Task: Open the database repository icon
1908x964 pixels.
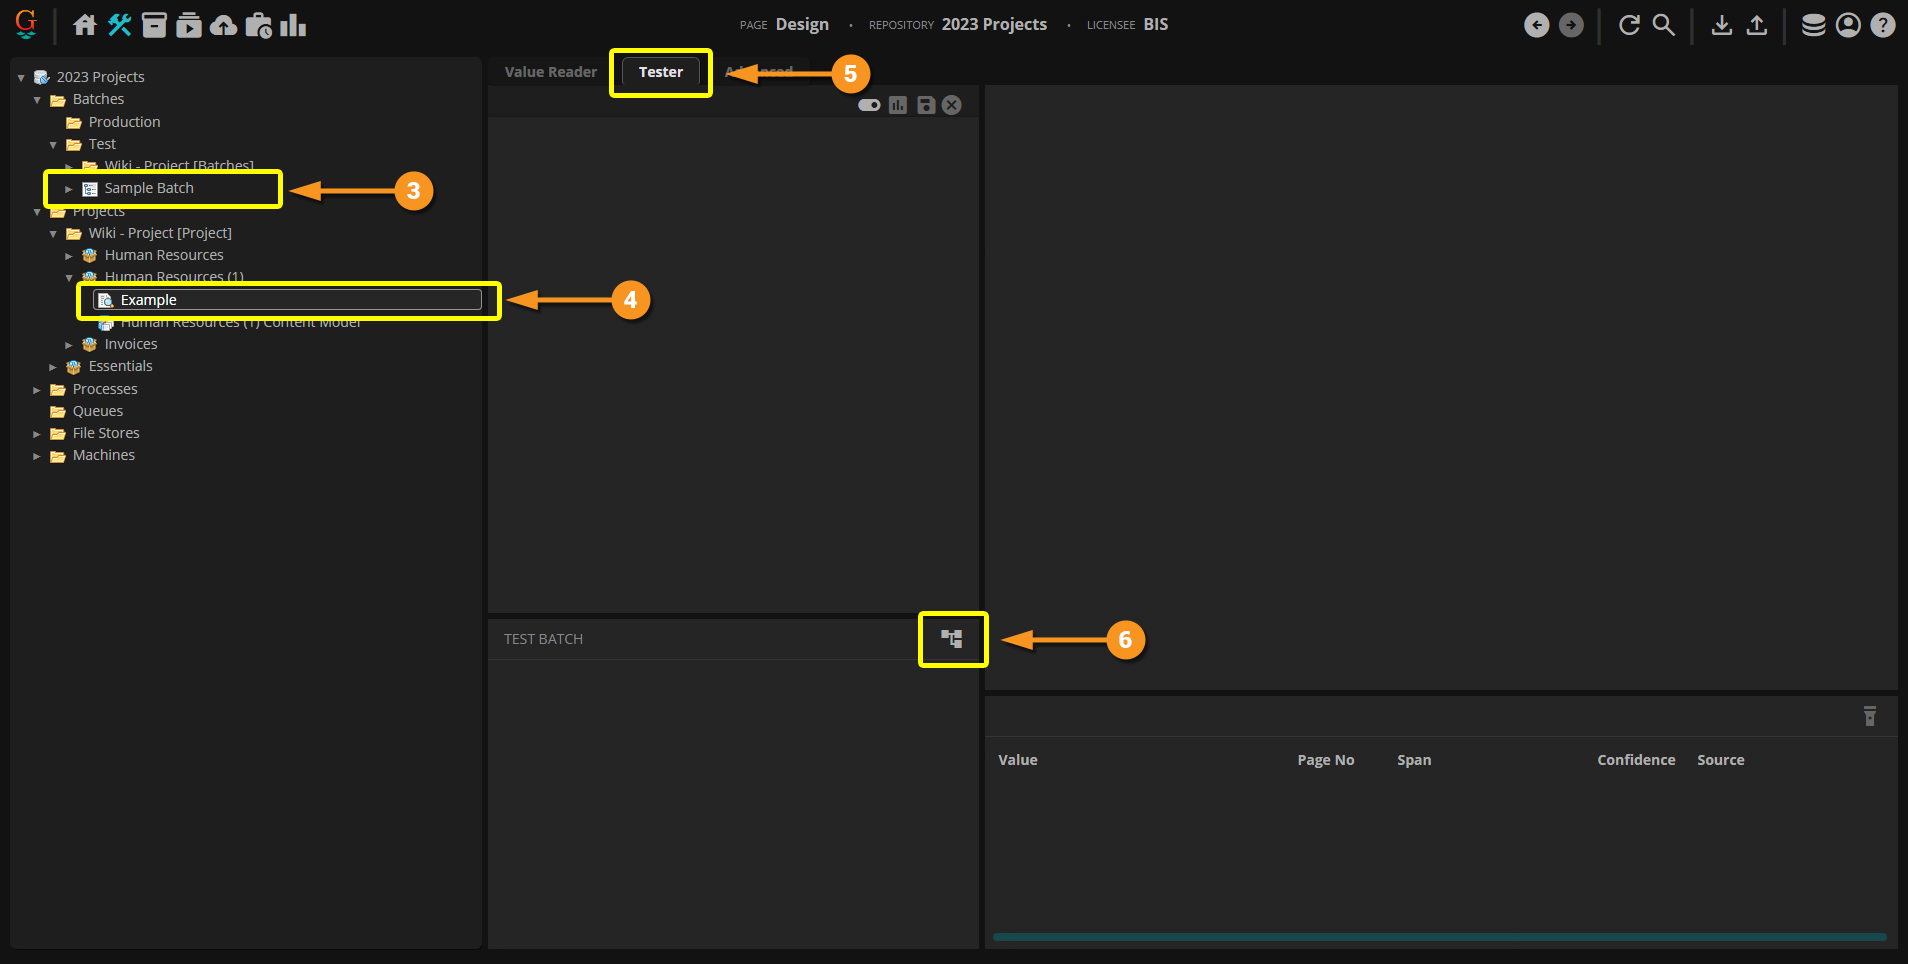Action: pyautogui.click(x=1813, y=25)
